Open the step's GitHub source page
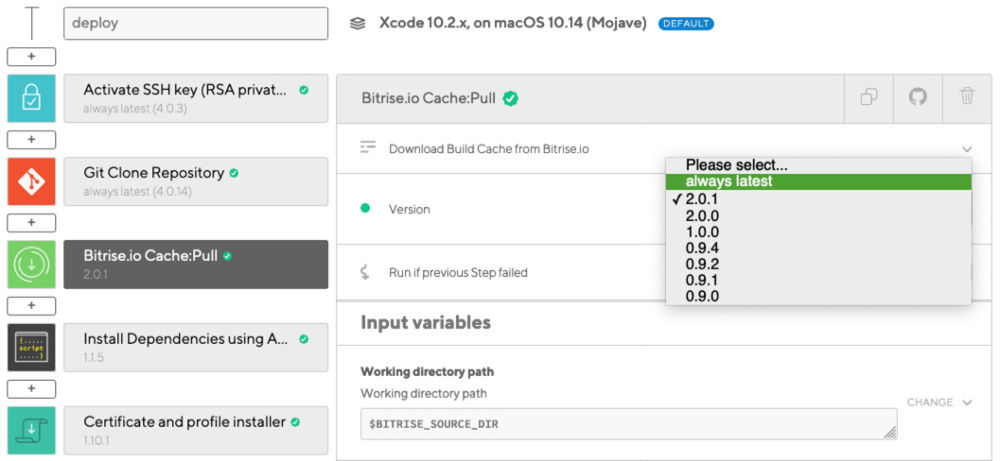This screenshot has width=1000, height=461. tap(918, 98)
